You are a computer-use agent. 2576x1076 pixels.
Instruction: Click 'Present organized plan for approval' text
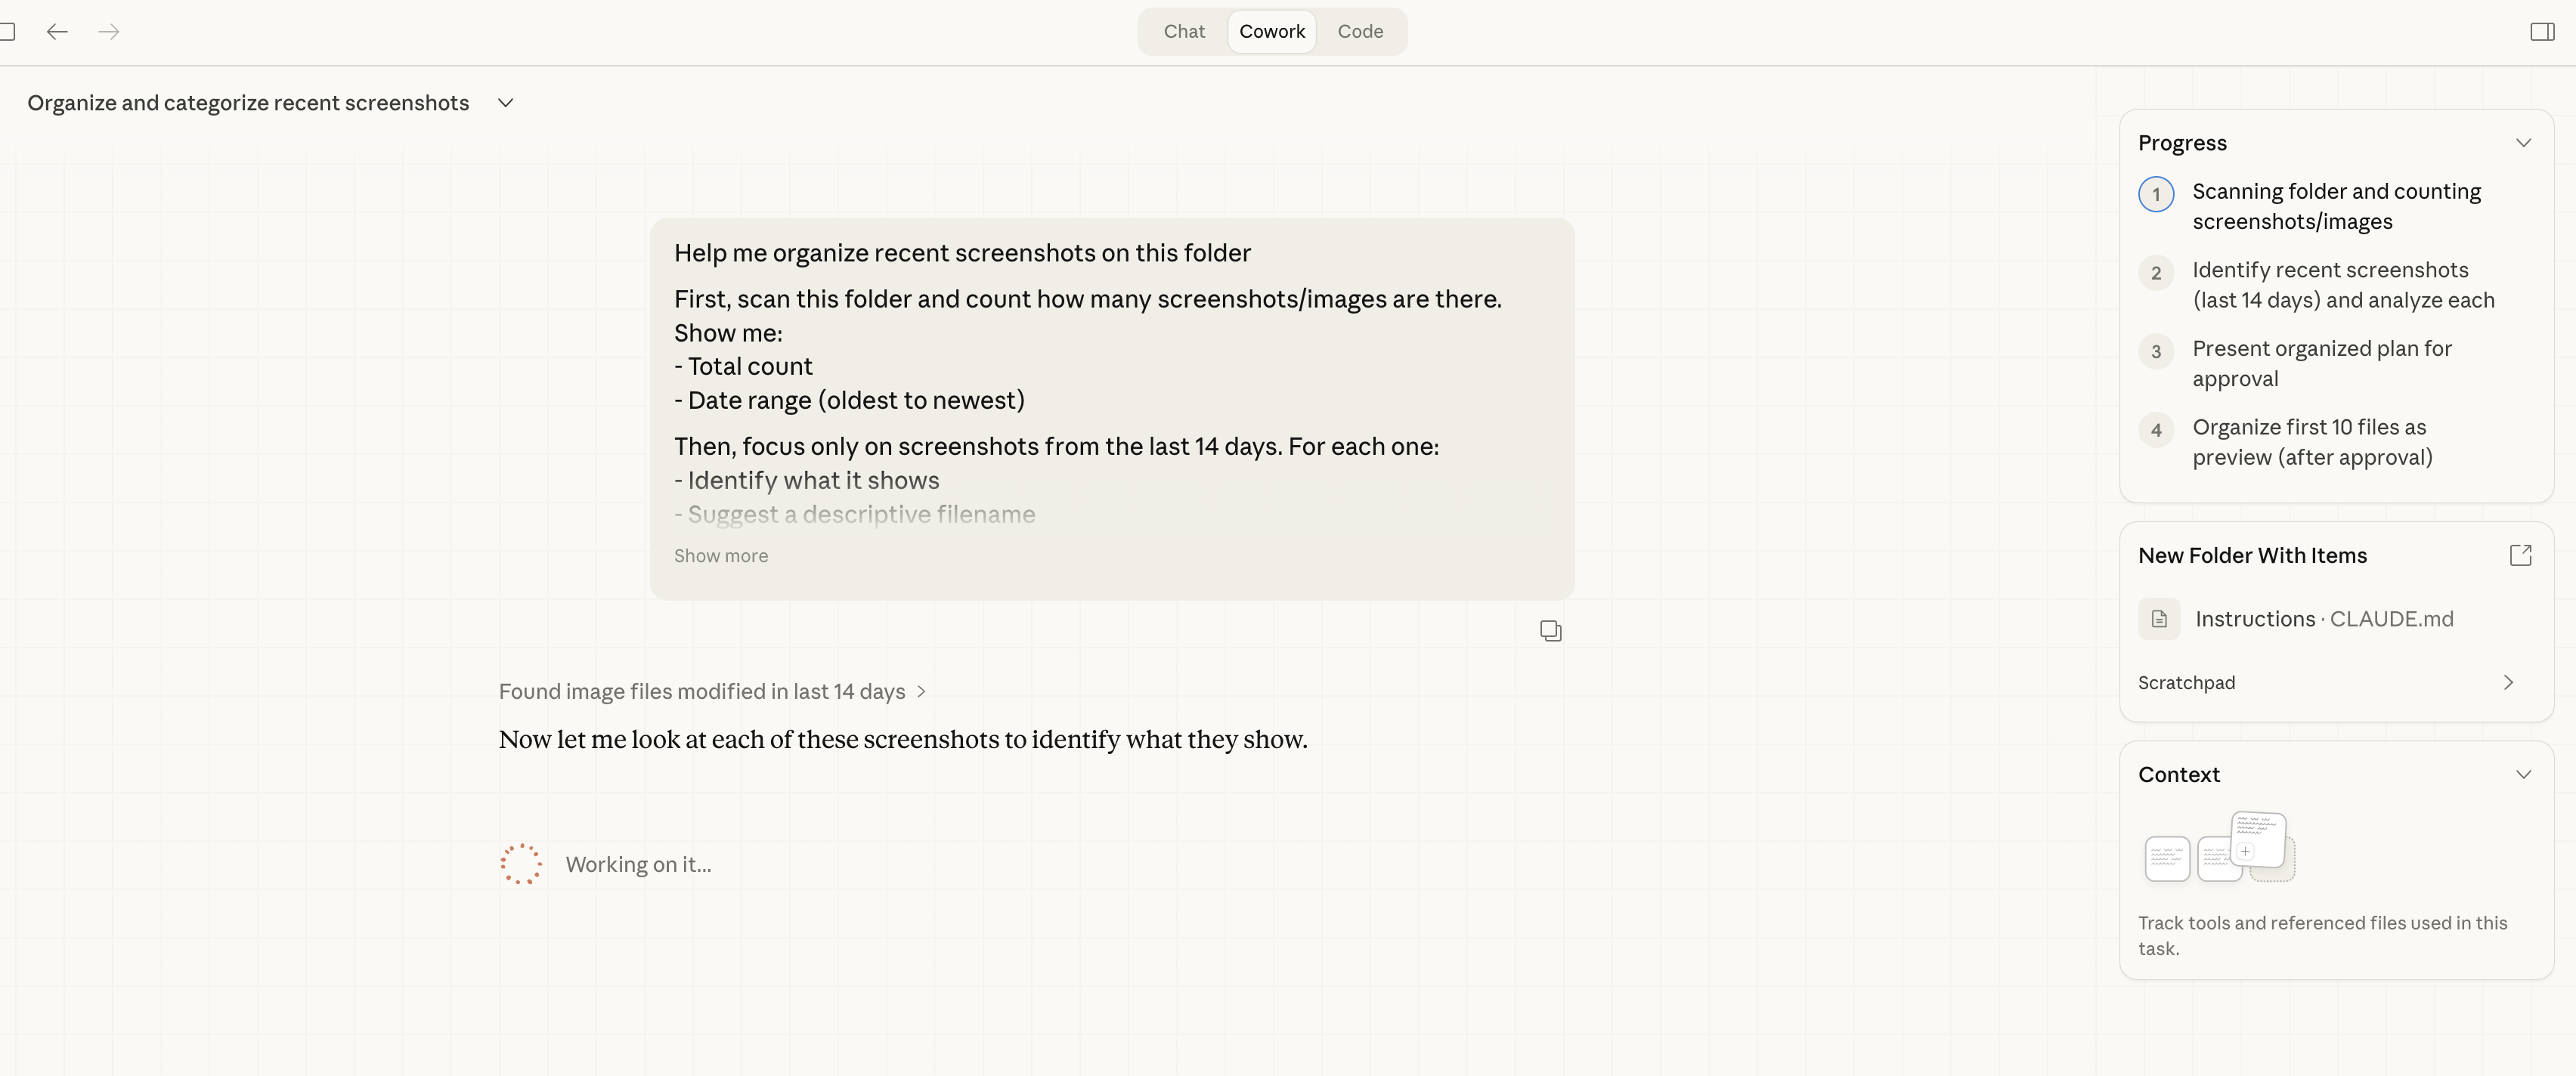click(2322, 363)
